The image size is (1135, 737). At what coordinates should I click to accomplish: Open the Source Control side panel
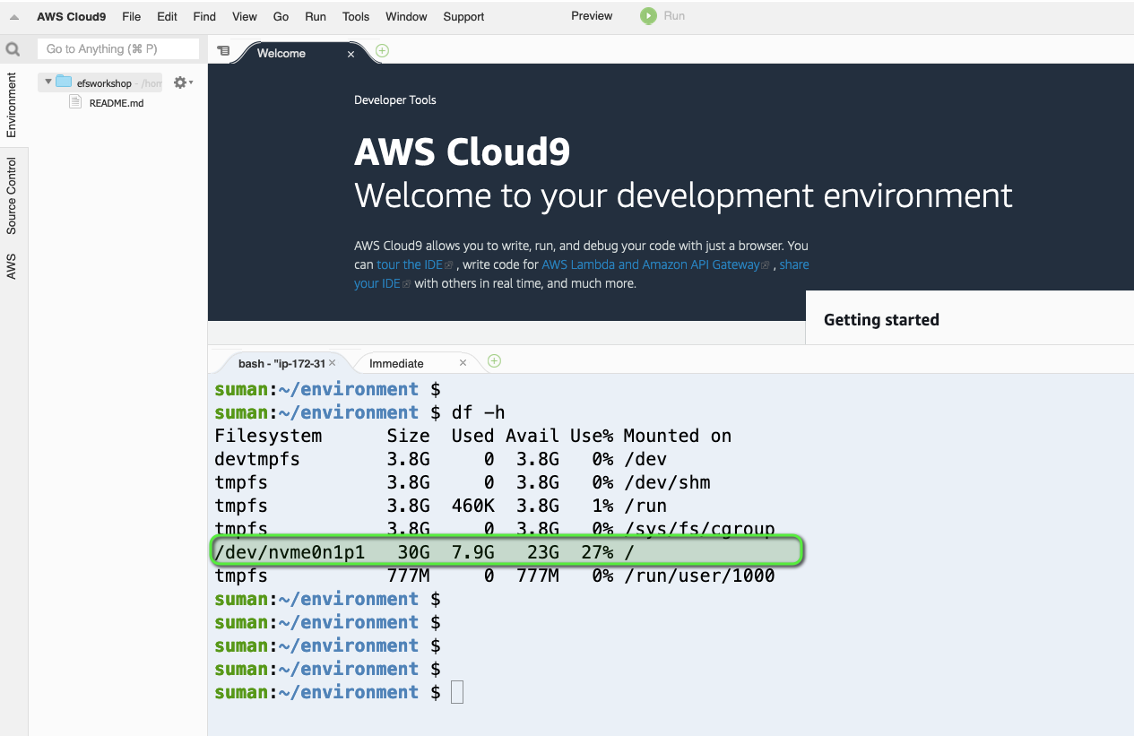[x=12, y=196]
